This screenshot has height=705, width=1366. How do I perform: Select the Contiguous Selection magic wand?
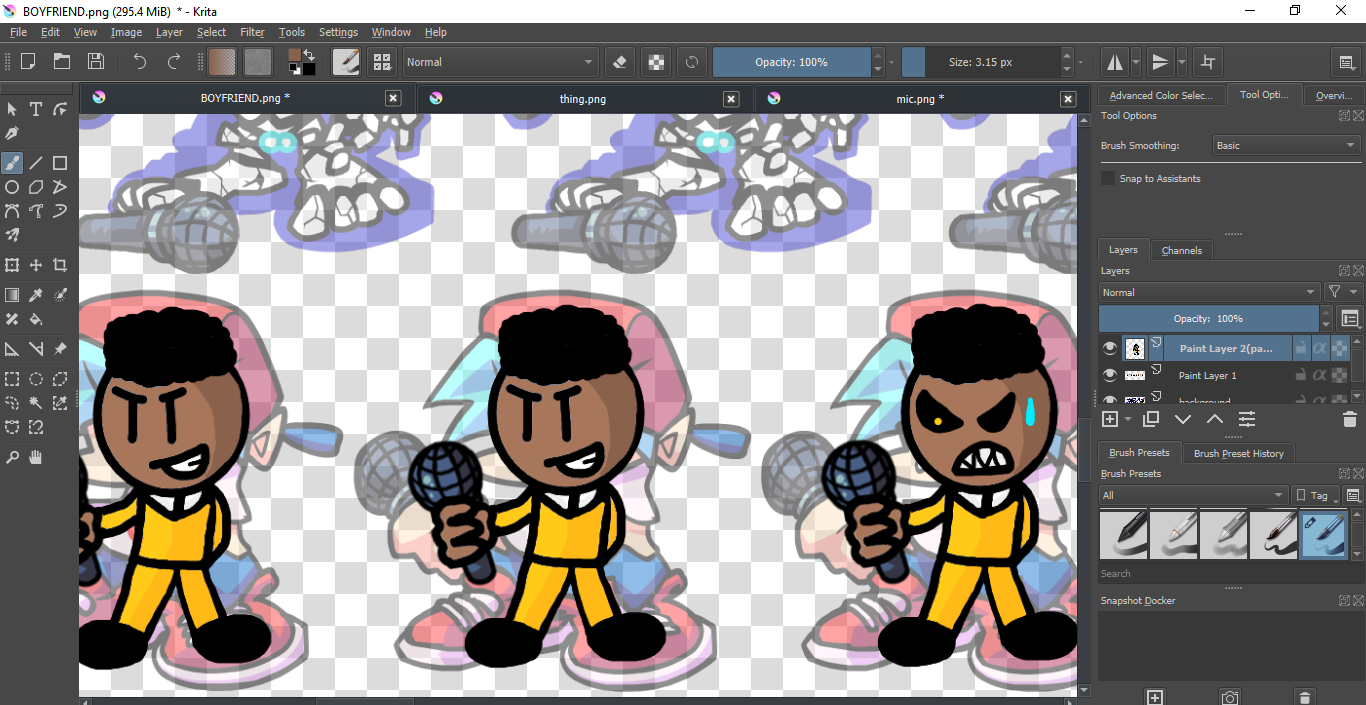[36, 403]
